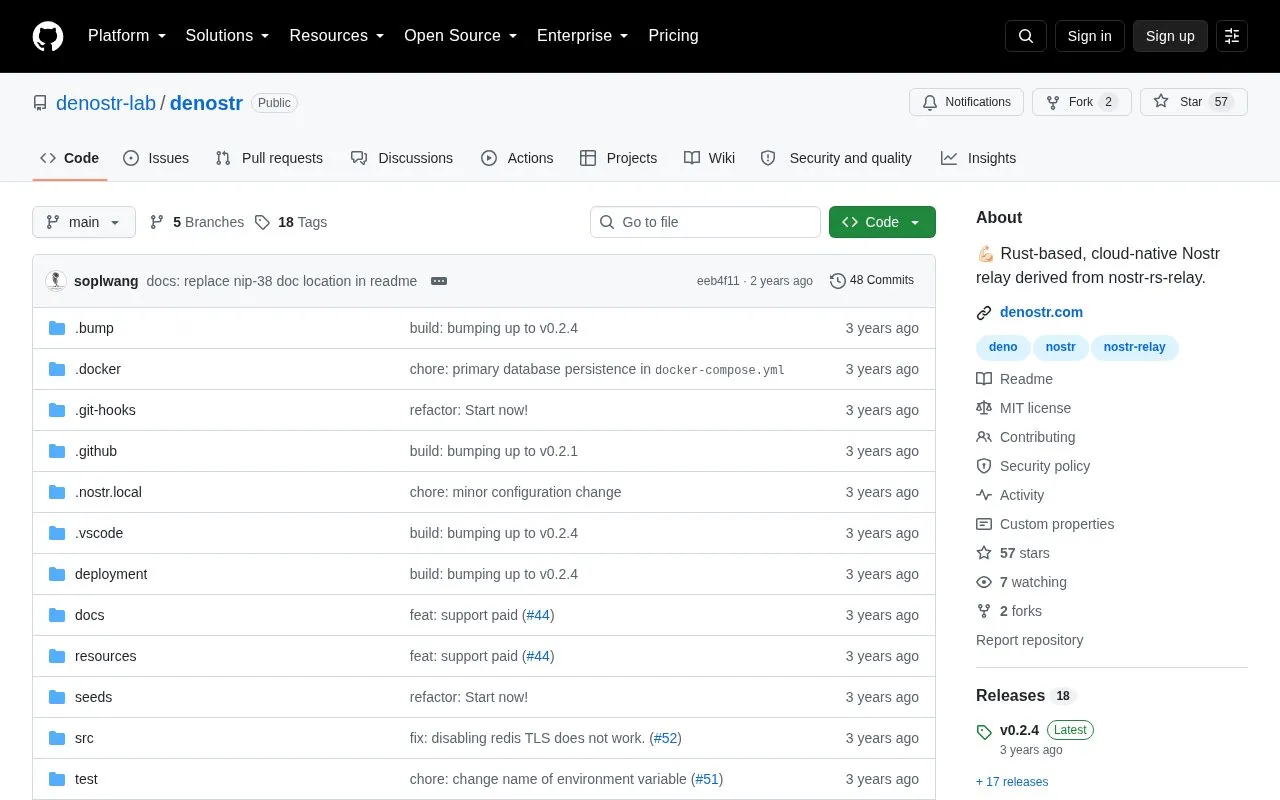Open the GitHub homepage logo

(48, 36)
